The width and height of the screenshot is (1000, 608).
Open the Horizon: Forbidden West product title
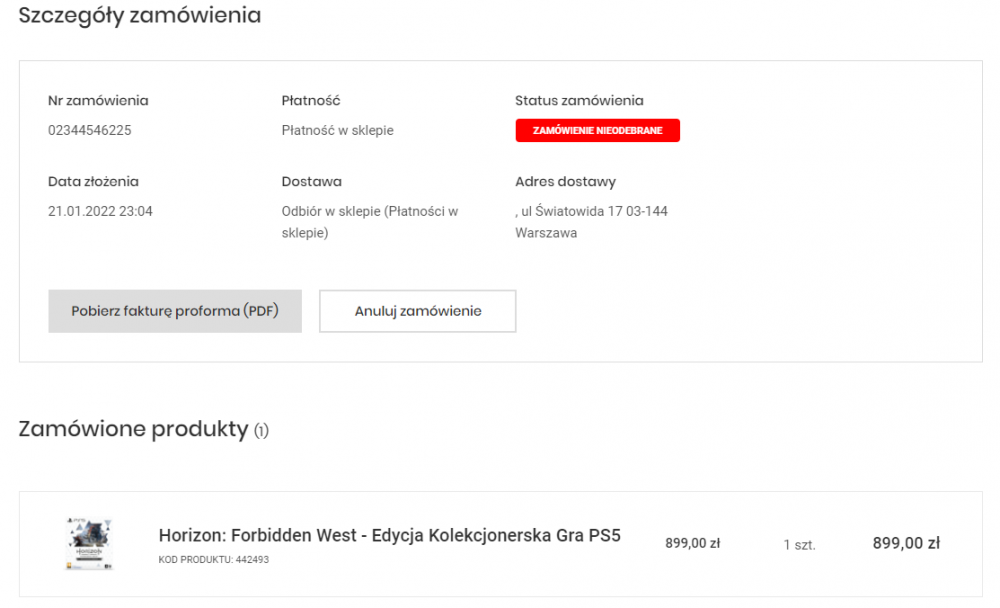tap(389, 535)
